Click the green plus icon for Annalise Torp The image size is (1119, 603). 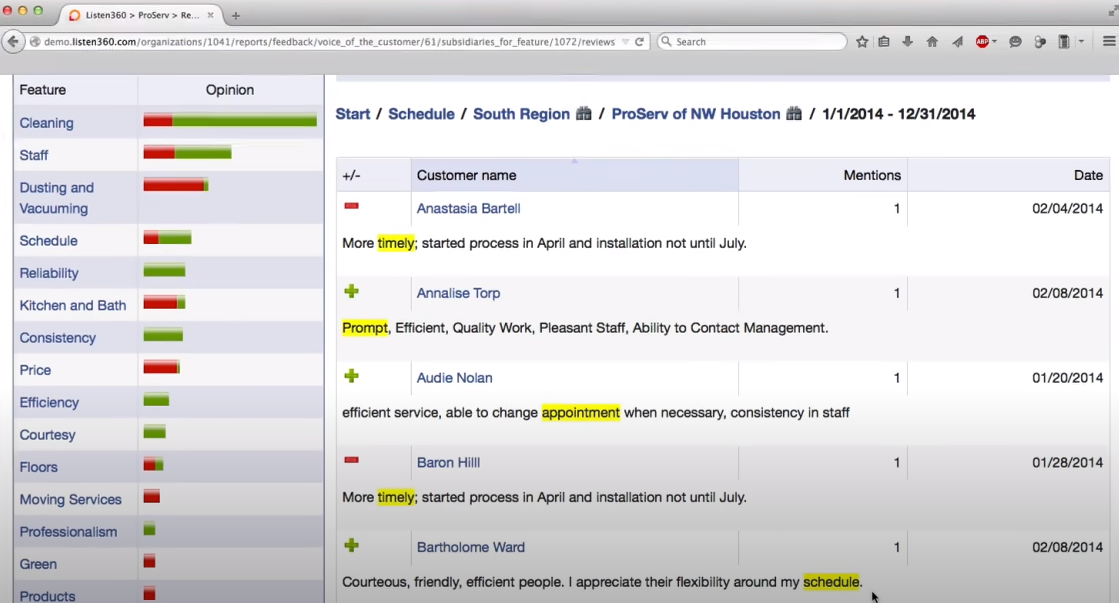(x=351, y=291)
